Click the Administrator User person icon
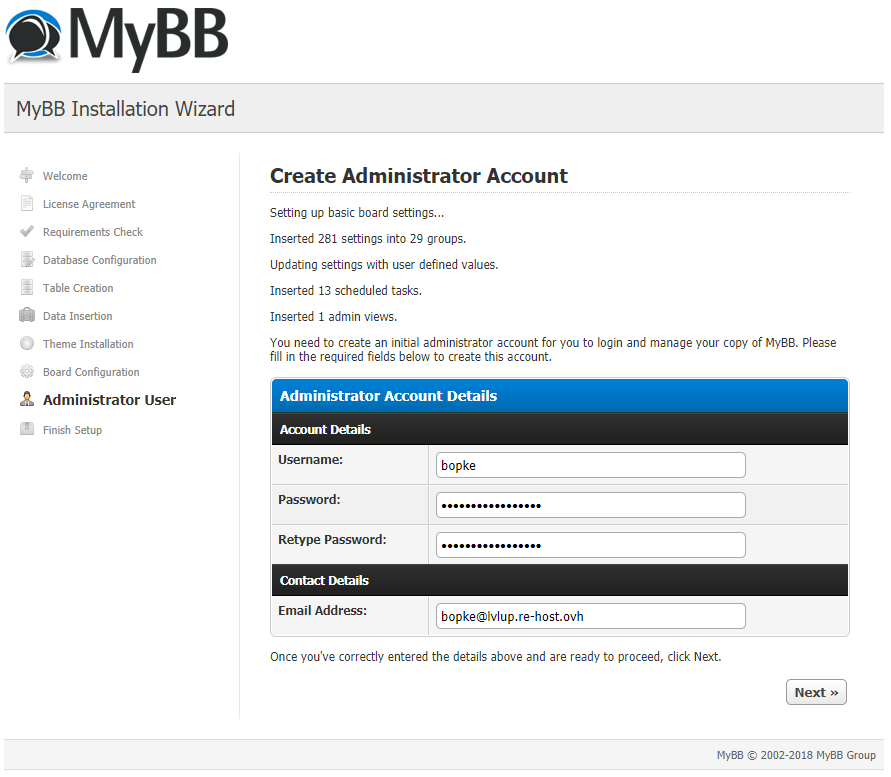The image size is (891, 777). 27,400
